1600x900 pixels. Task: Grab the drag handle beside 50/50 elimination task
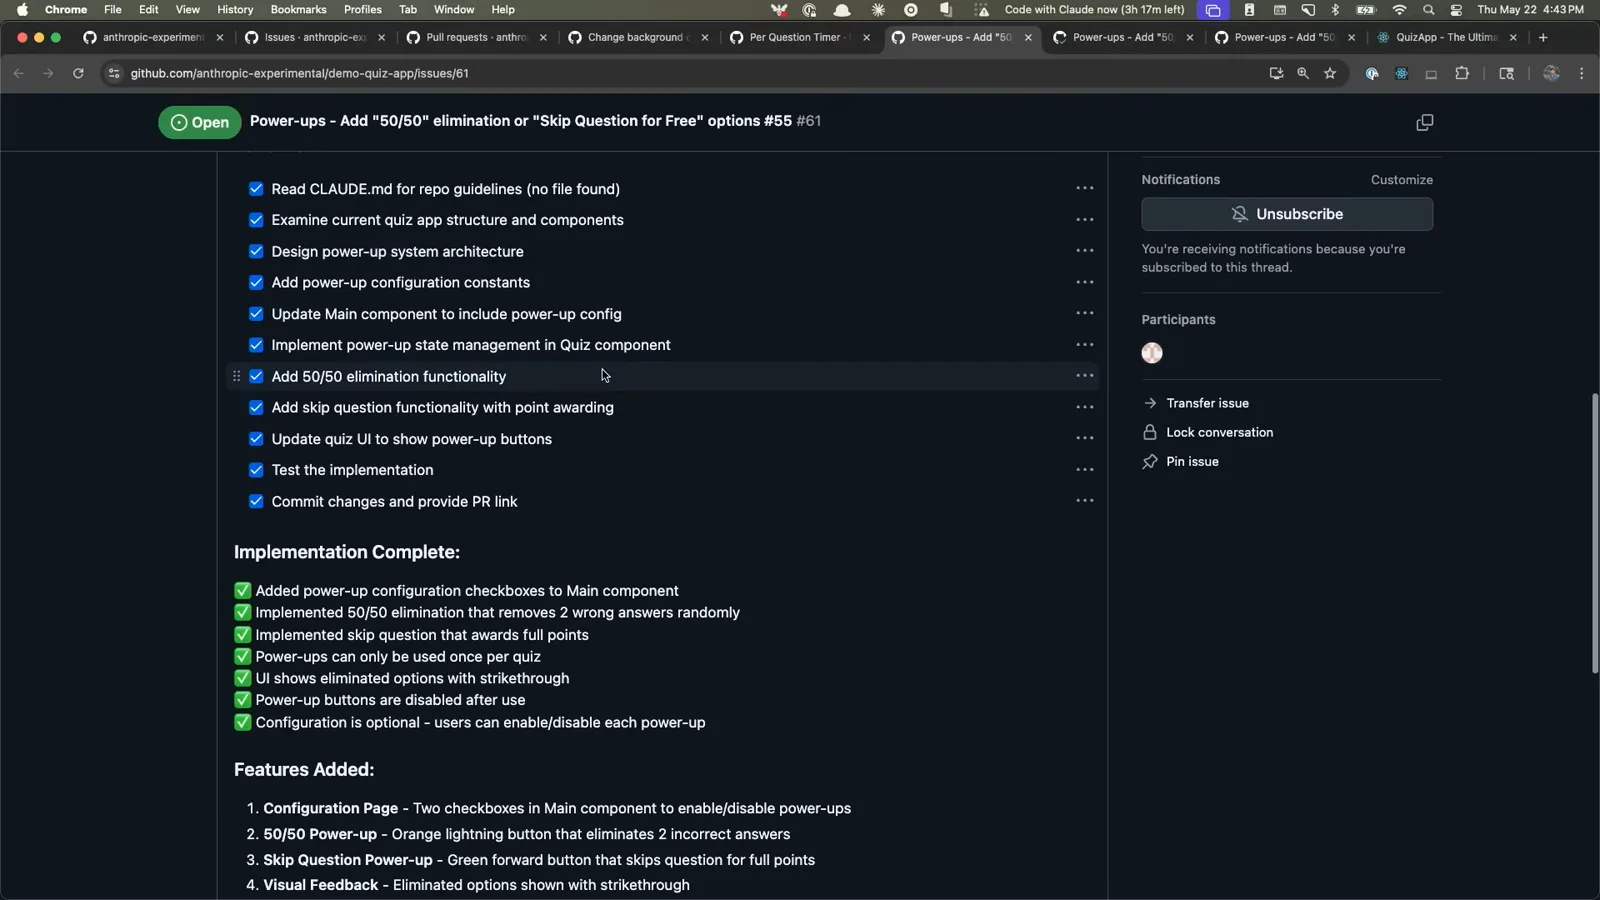click(236, 376)
